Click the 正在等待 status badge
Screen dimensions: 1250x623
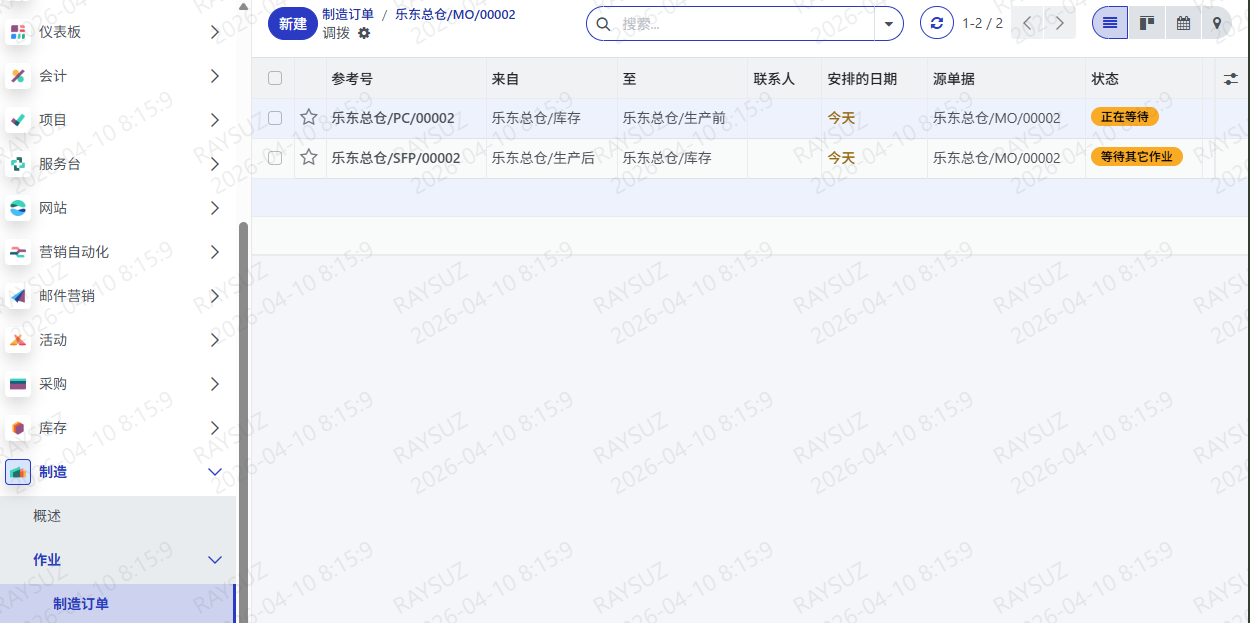click(1125, 117)
